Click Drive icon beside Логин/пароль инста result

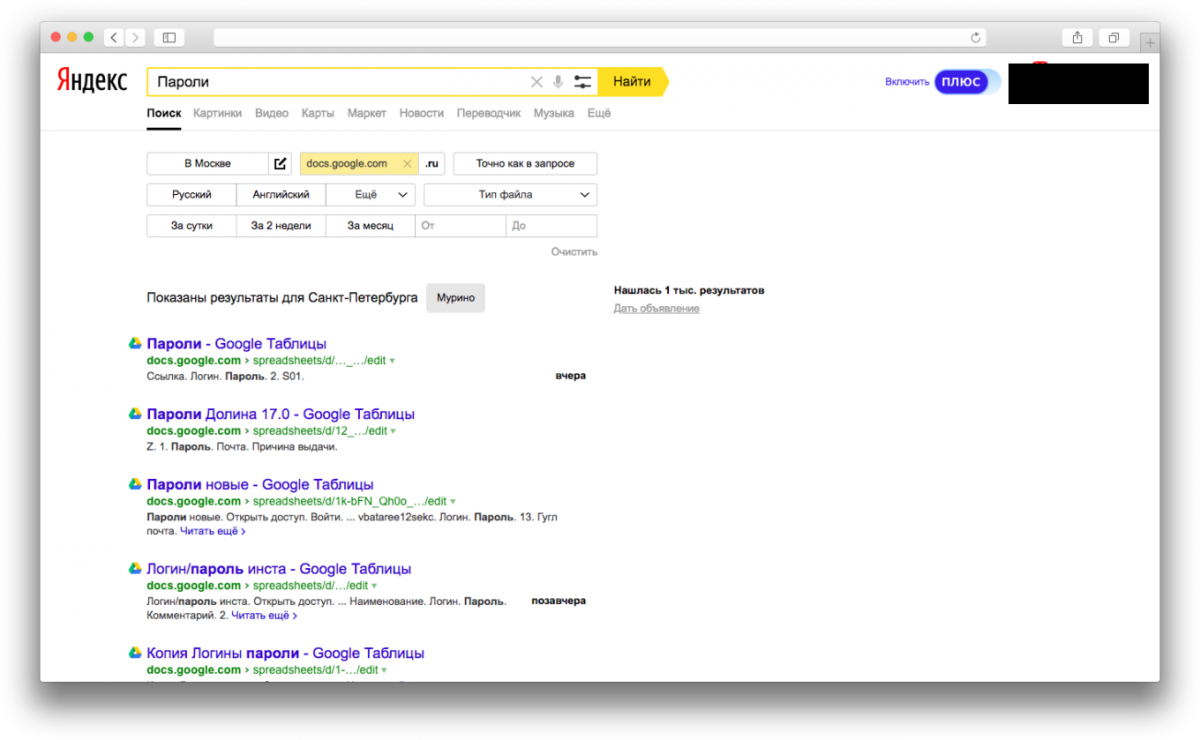(x=134, y=568)
